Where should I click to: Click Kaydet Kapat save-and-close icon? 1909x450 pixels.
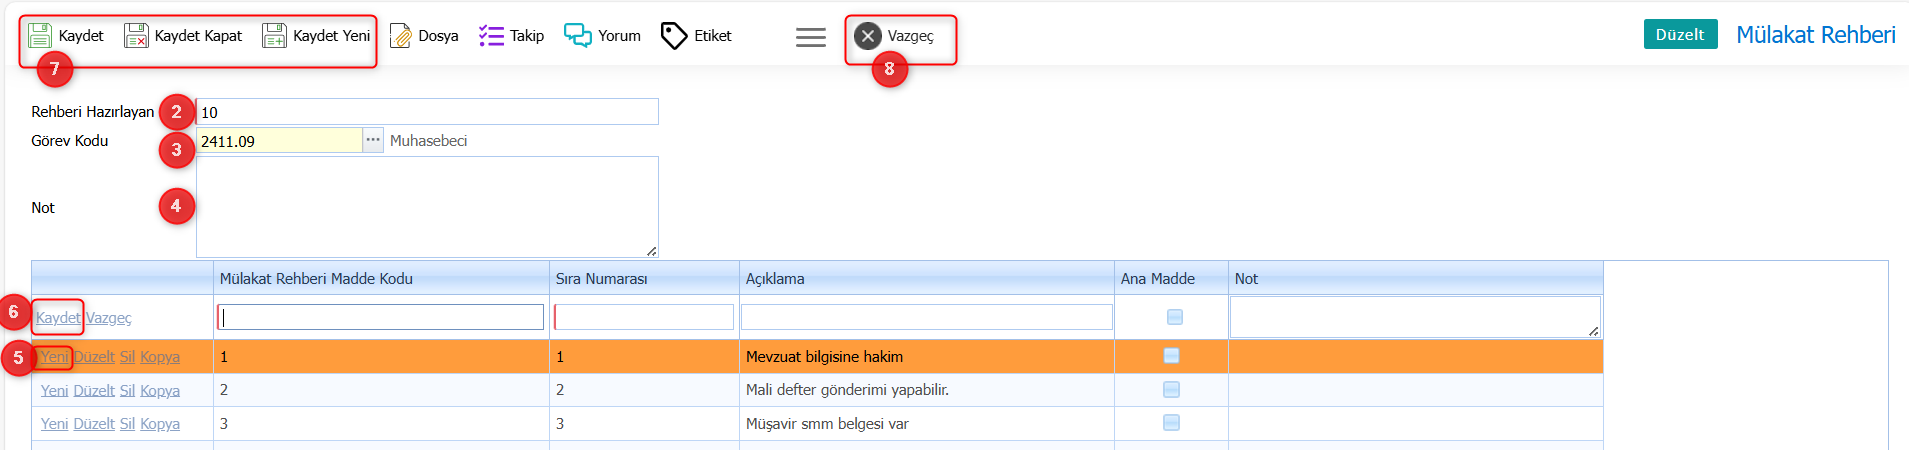pos(136,36)
